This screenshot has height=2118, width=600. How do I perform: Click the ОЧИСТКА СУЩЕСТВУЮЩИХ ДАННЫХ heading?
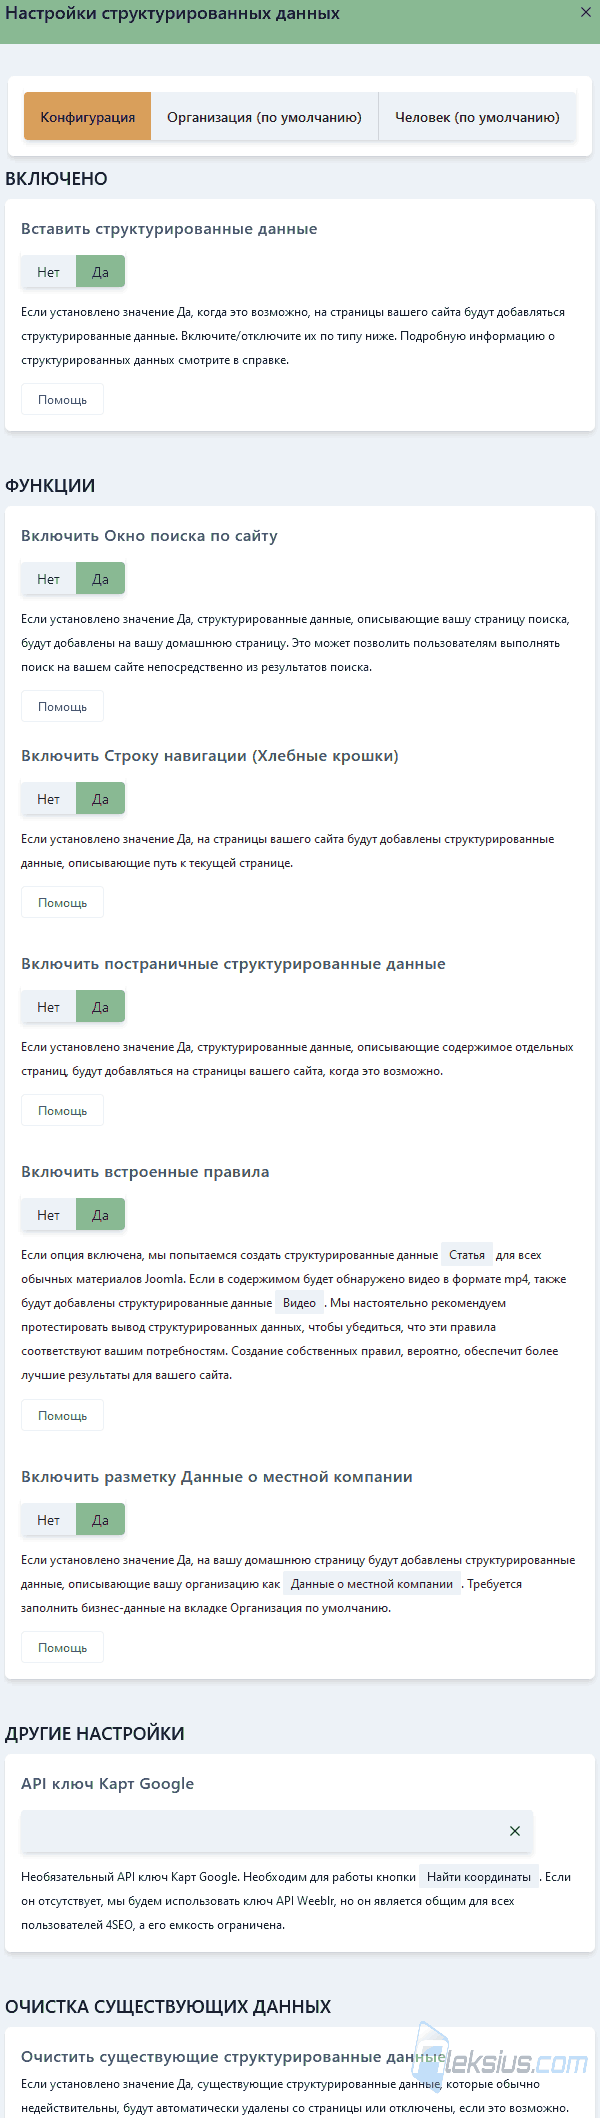click(168, 2007)
